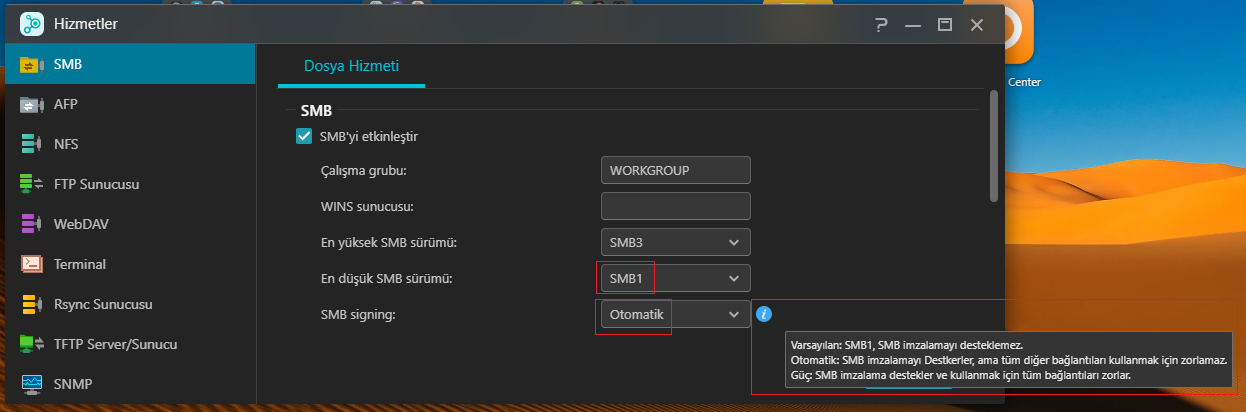Open the AFP service section
Image resolution: width=1246 pixels, height=412 pixels.
click(x=128, y=104)
